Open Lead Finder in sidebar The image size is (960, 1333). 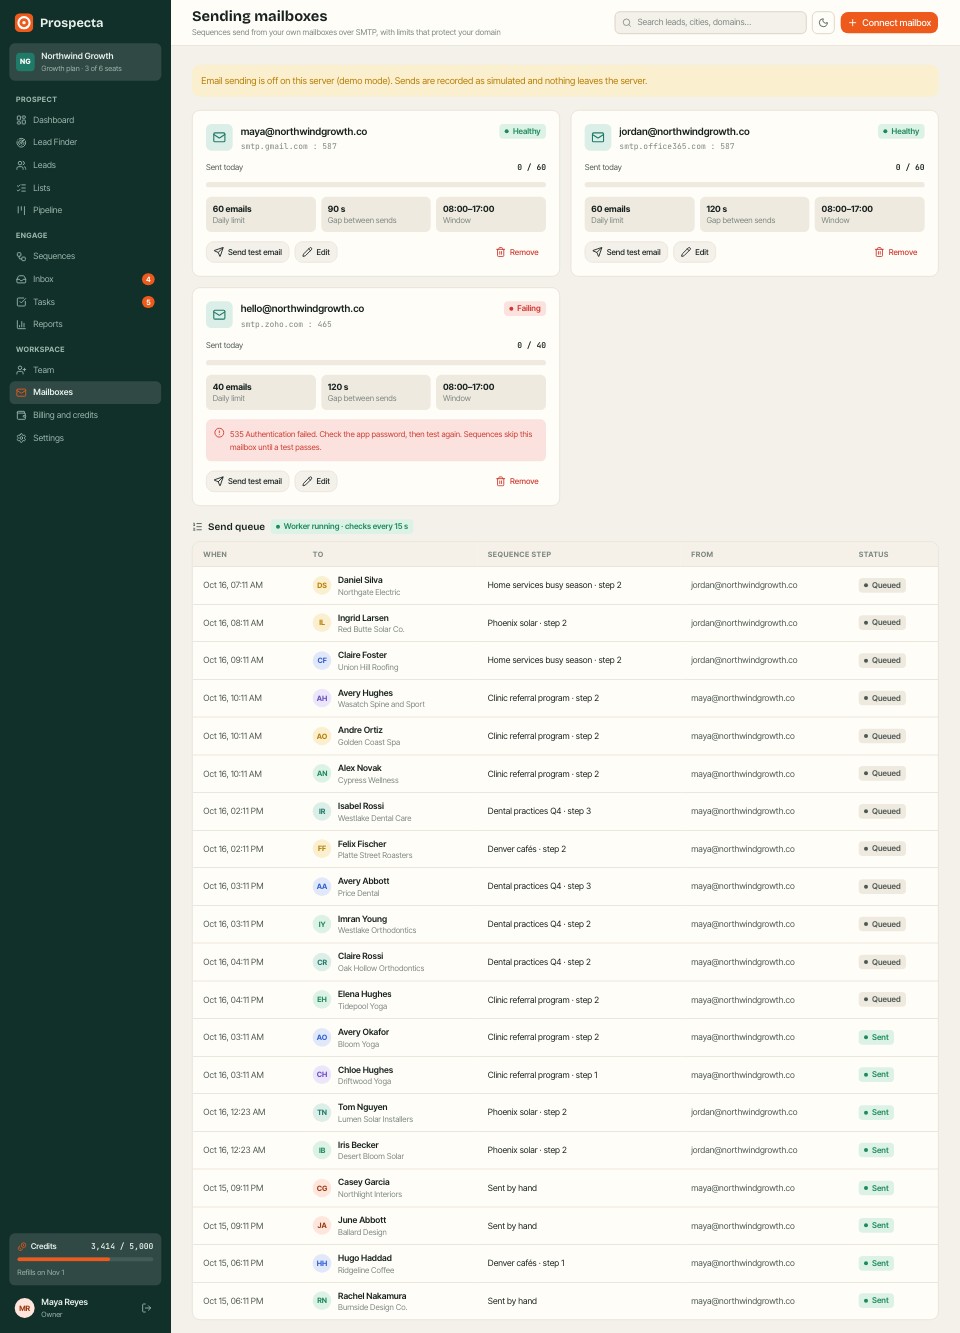pos(85,142)
